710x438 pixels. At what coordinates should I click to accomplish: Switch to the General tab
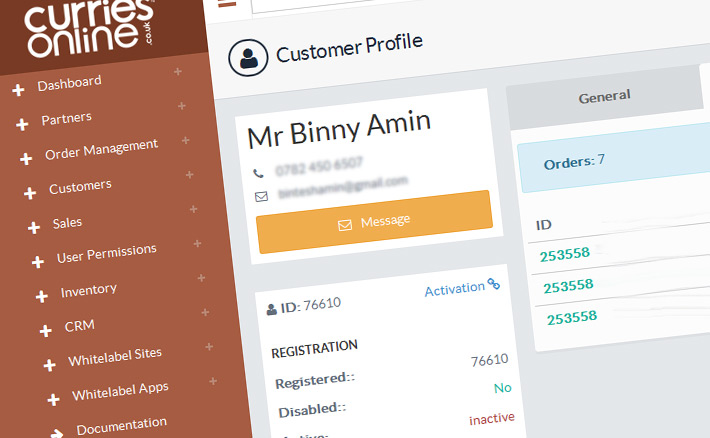point(604,96)
